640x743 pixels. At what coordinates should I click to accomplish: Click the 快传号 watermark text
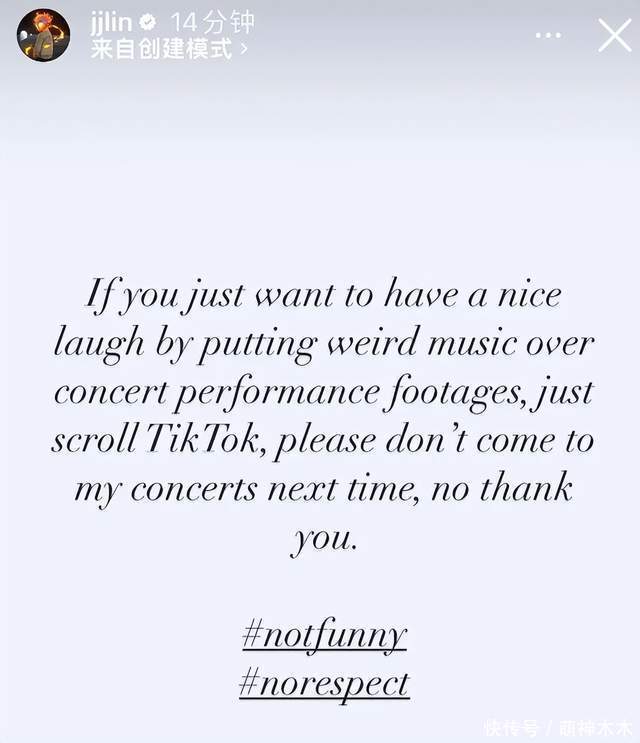click(x=511, y=727)
